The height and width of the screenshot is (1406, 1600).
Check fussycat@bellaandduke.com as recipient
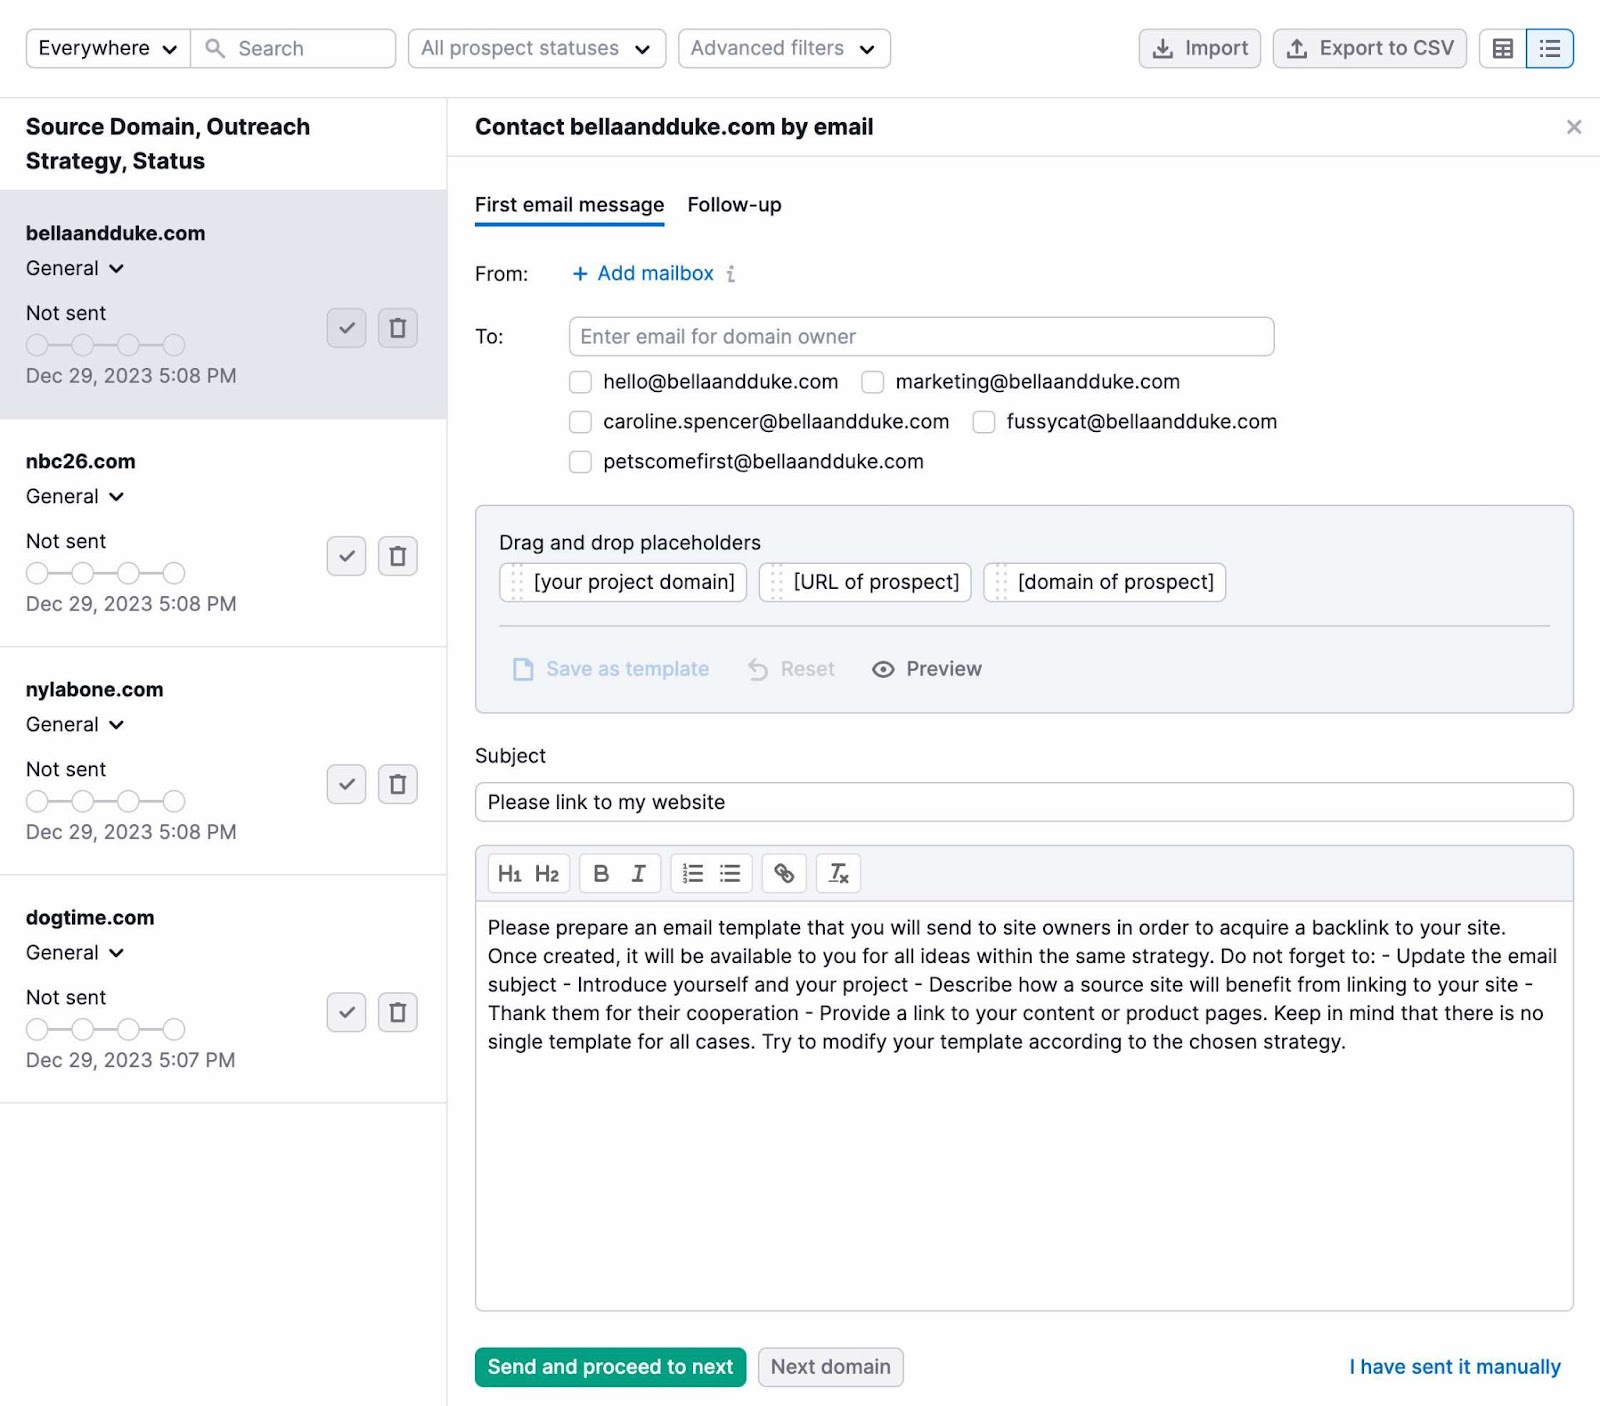(984, 421)
